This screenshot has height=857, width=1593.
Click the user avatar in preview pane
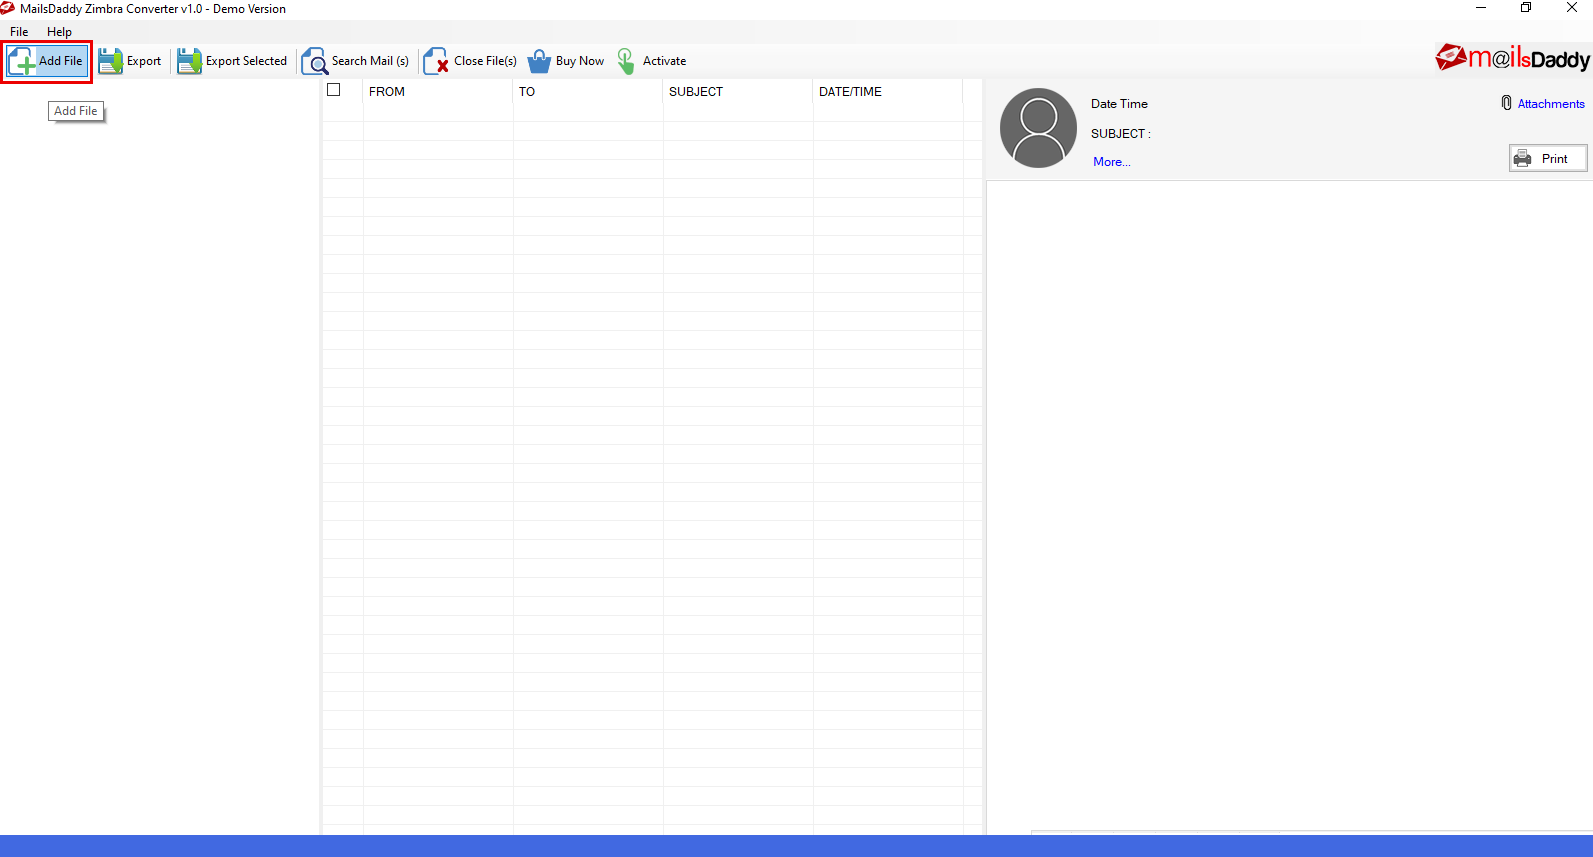[1038, 128]
